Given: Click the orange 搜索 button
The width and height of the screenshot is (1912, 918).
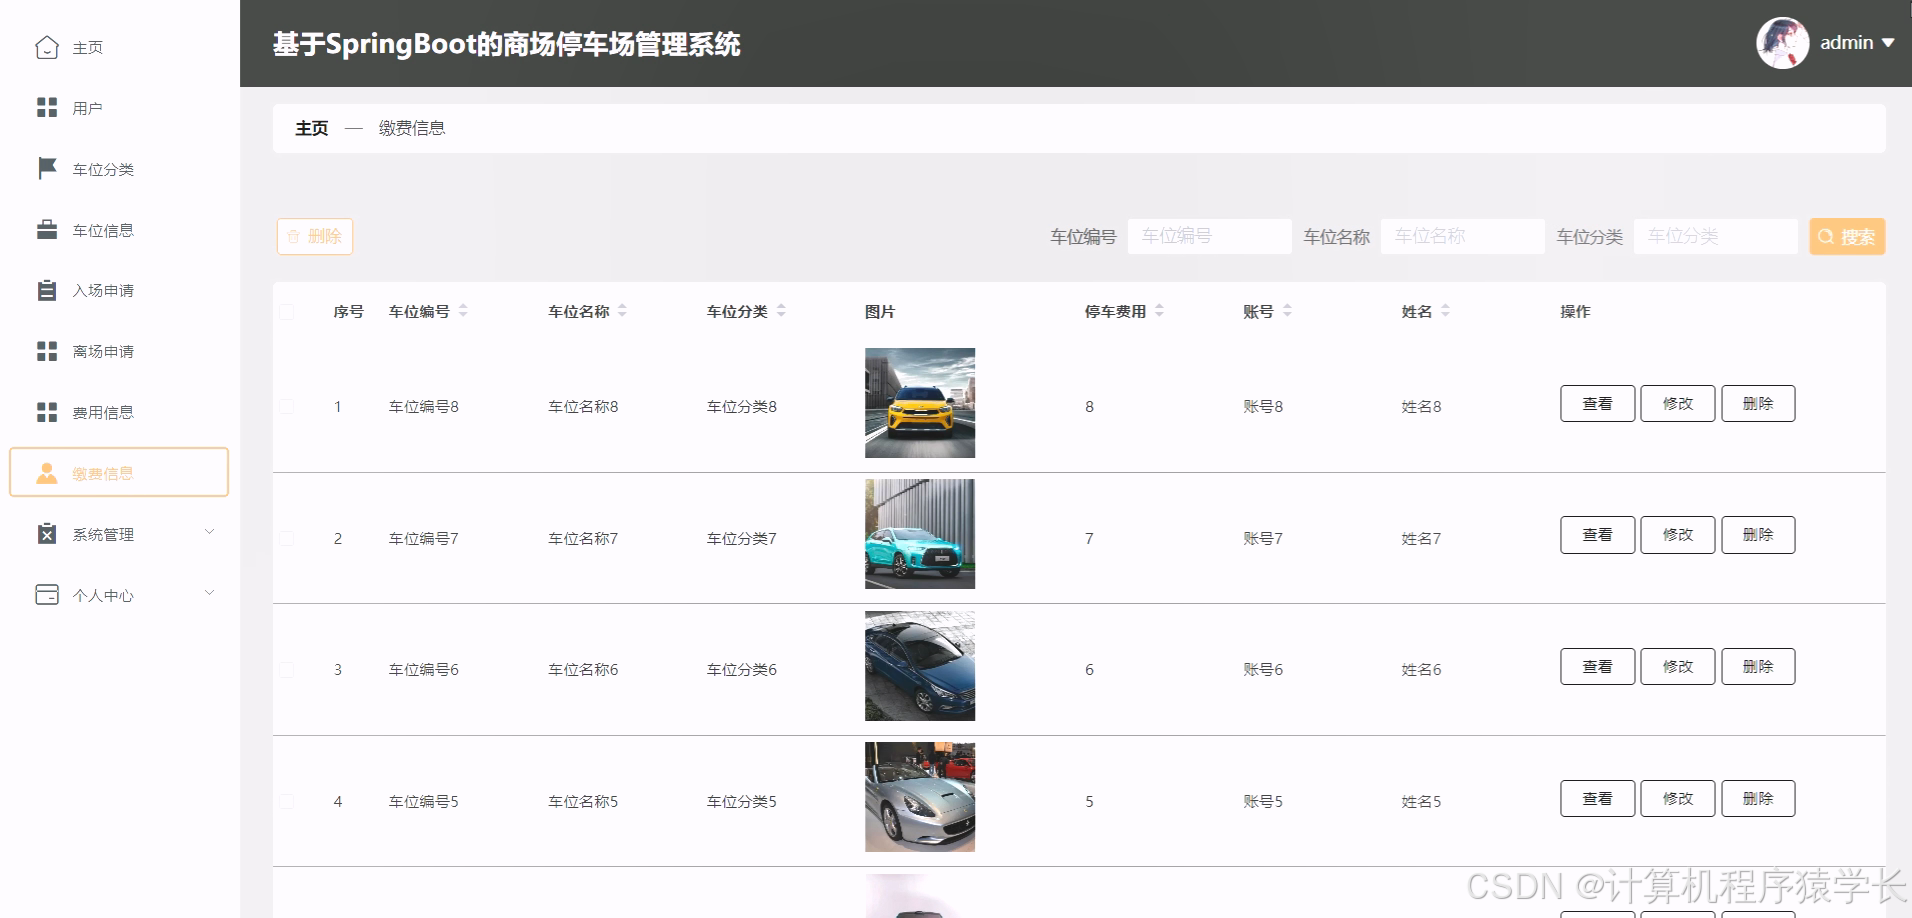Looking at the screenshot, I should click(x=1847, y=236).
